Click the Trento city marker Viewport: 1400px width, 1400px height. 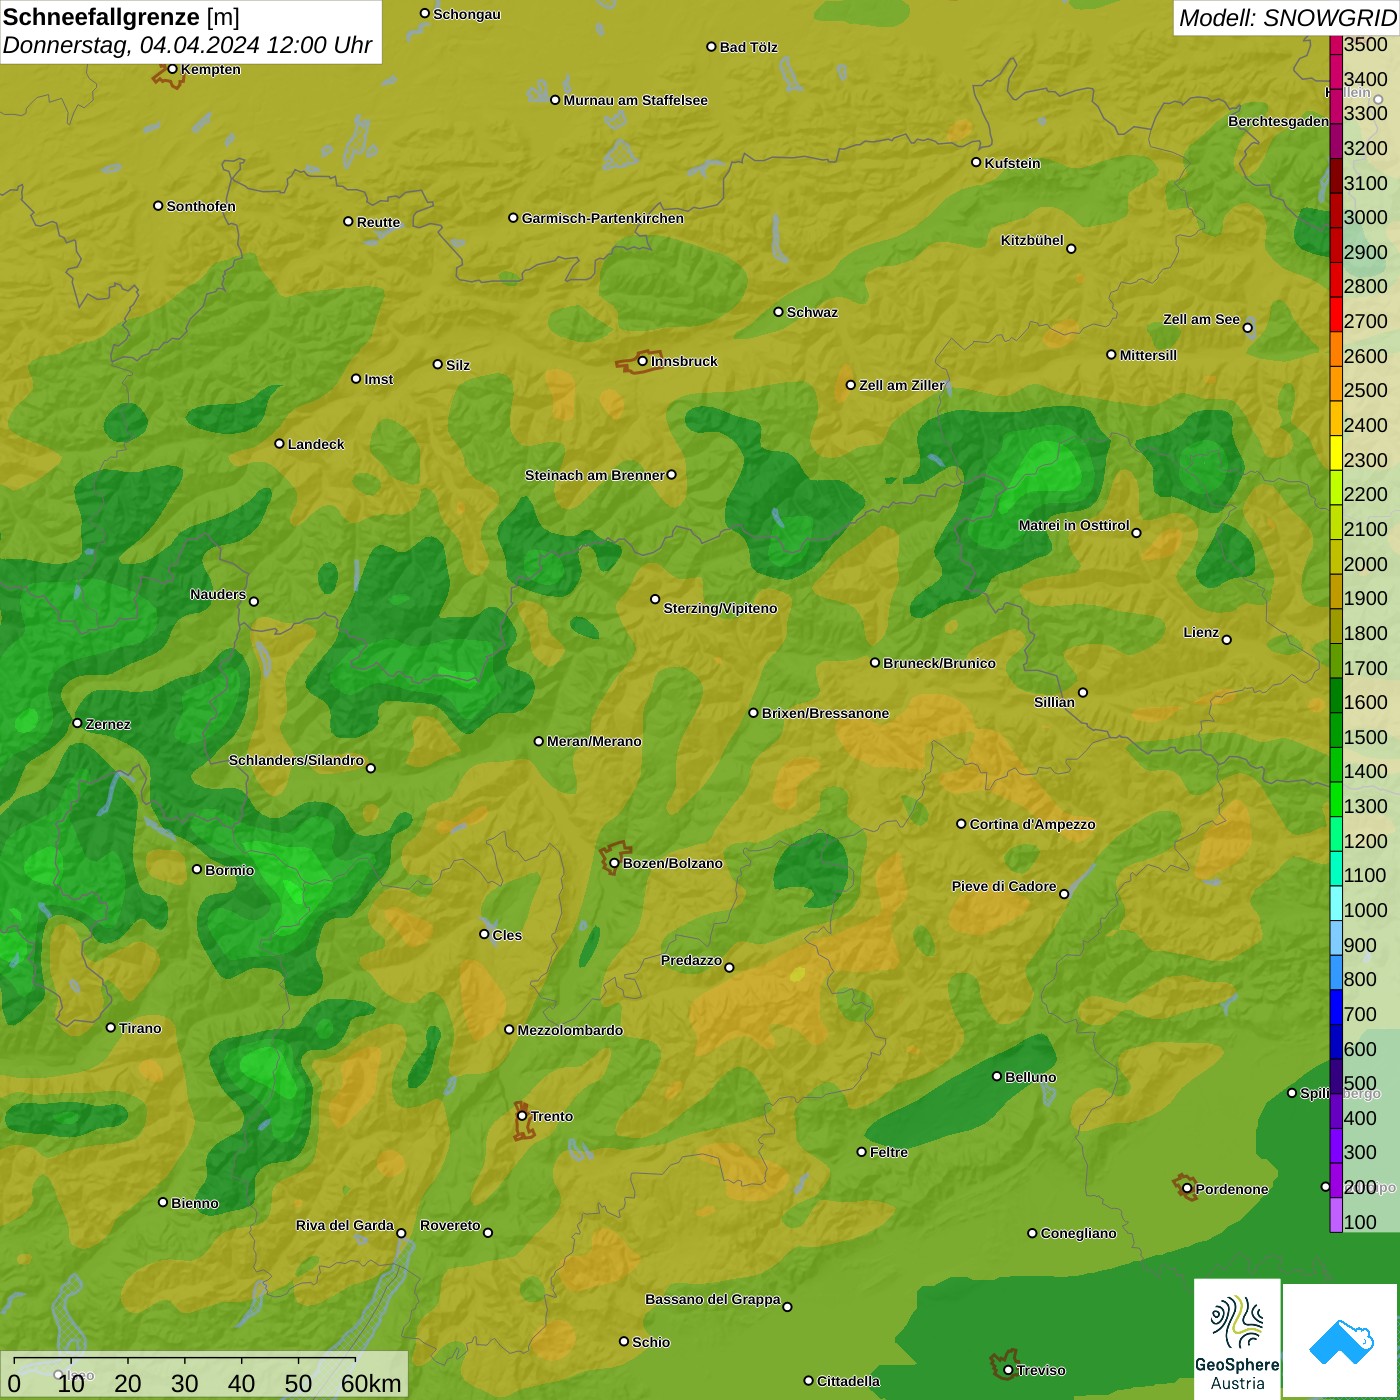click(x=522, y=1116)
